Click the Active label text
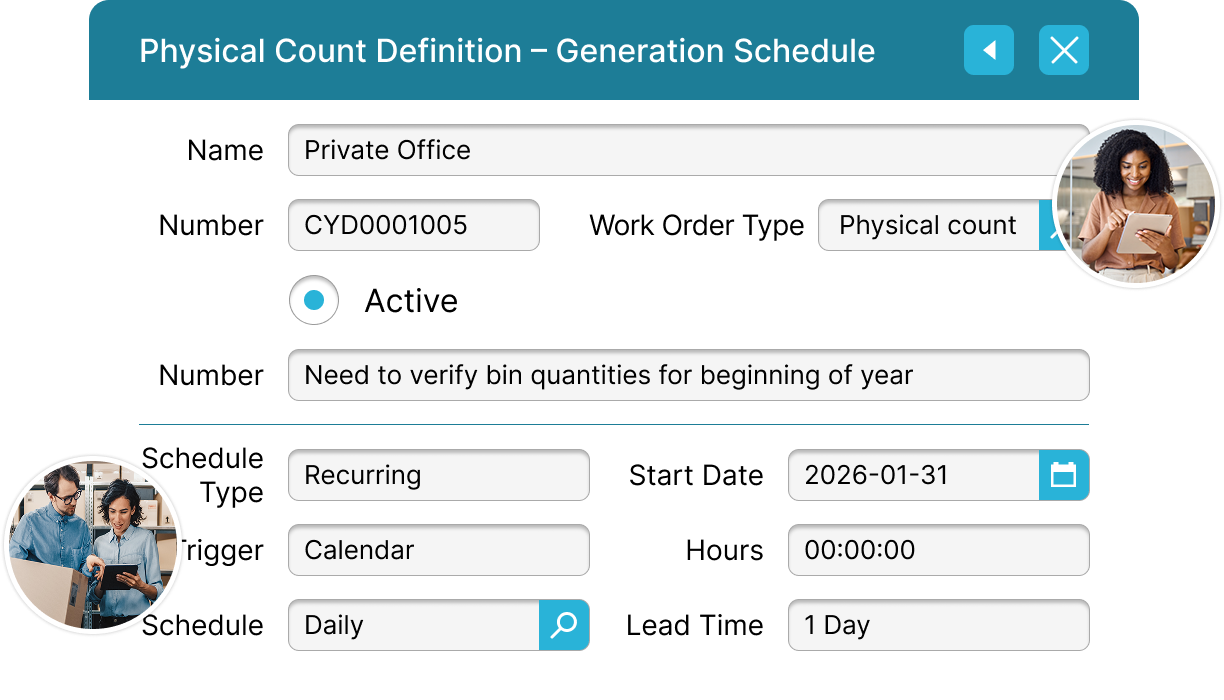This screenshot has width=1224, height=700. (x=411, y=301)
